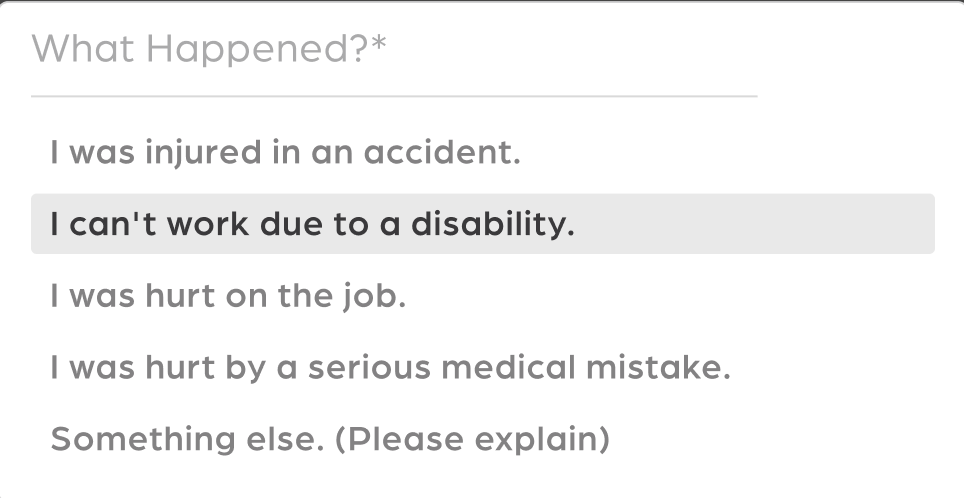Select the serious medical mistake entry

[x=390, y=368]
